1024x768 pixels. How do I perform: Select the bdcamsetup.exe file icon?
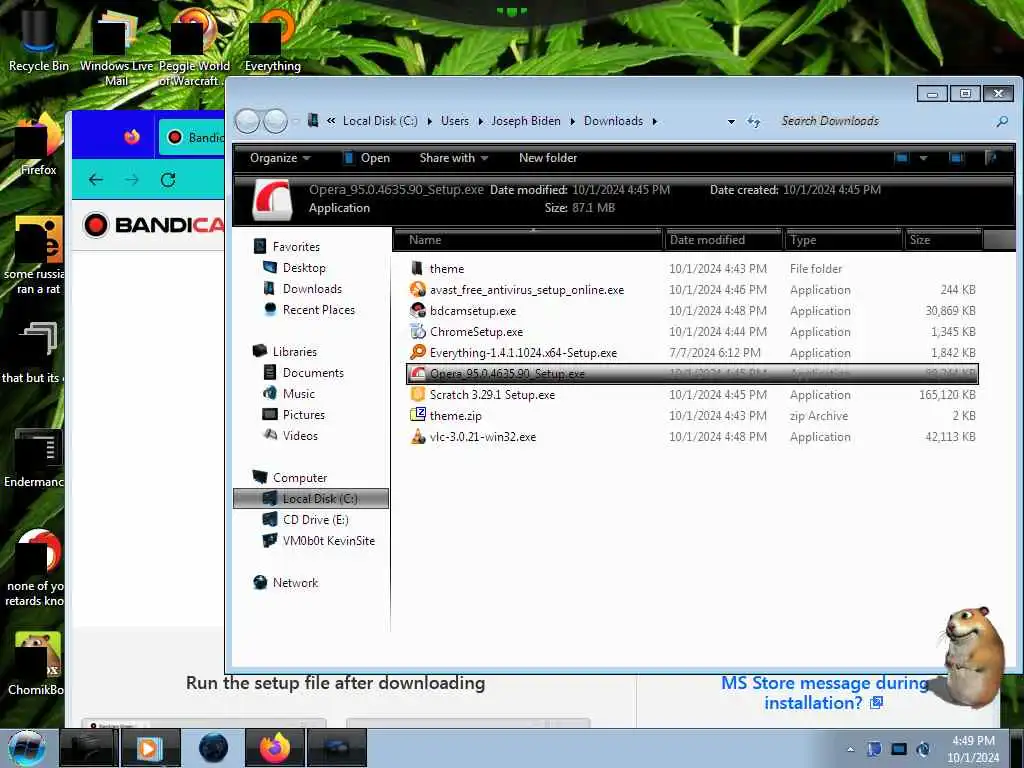pyautogui.click(x=418, y=310)
